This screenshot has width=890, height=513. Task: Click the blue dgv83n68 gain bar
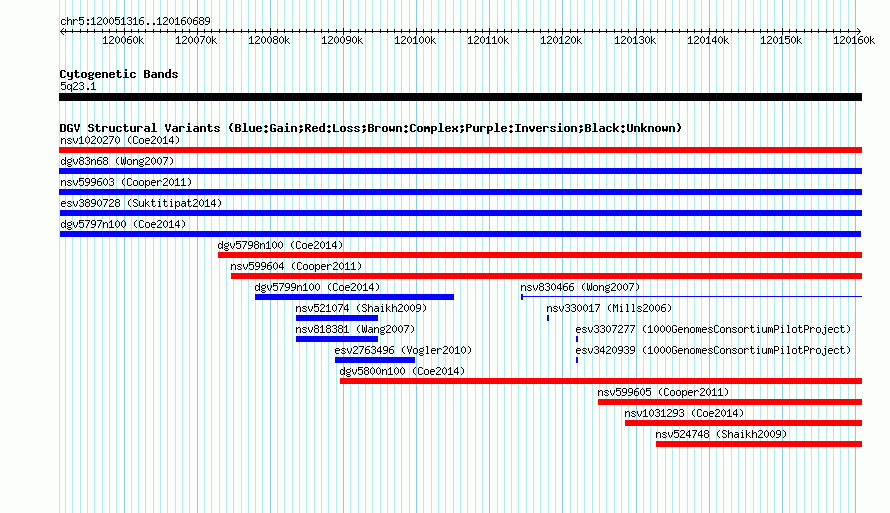coord(460,171)
